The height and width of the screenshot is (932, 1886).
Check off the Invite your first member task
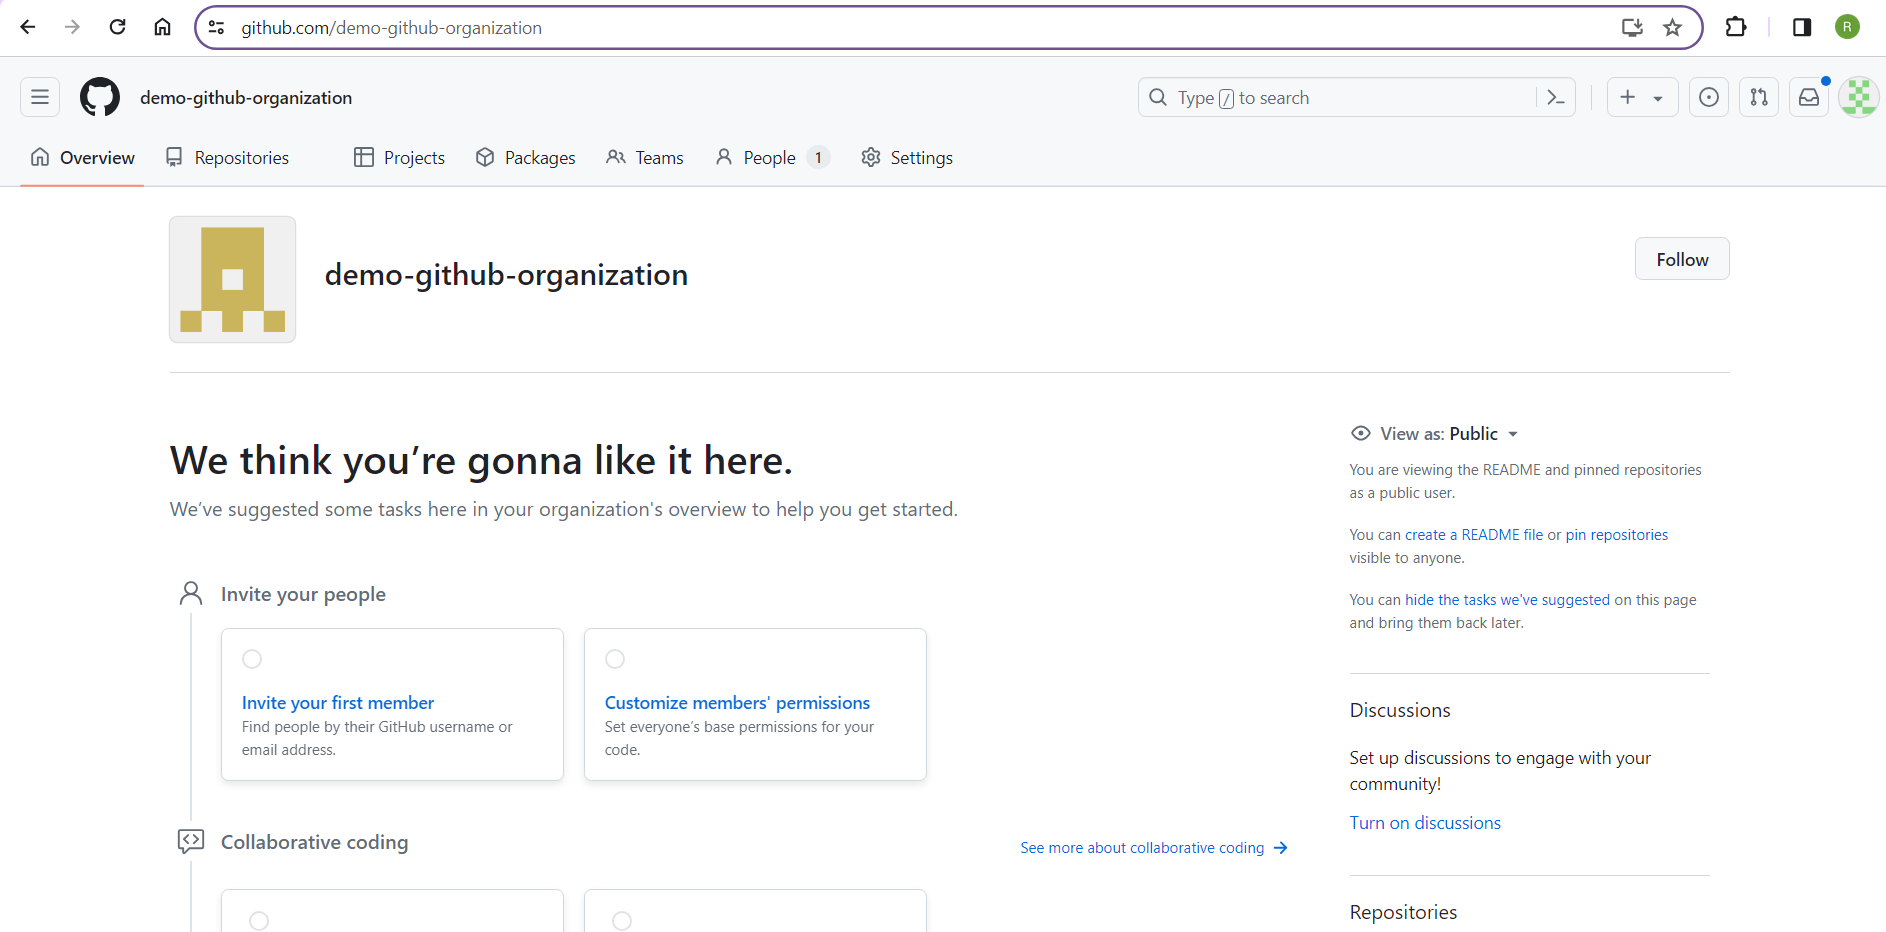(x=252, y=658)
